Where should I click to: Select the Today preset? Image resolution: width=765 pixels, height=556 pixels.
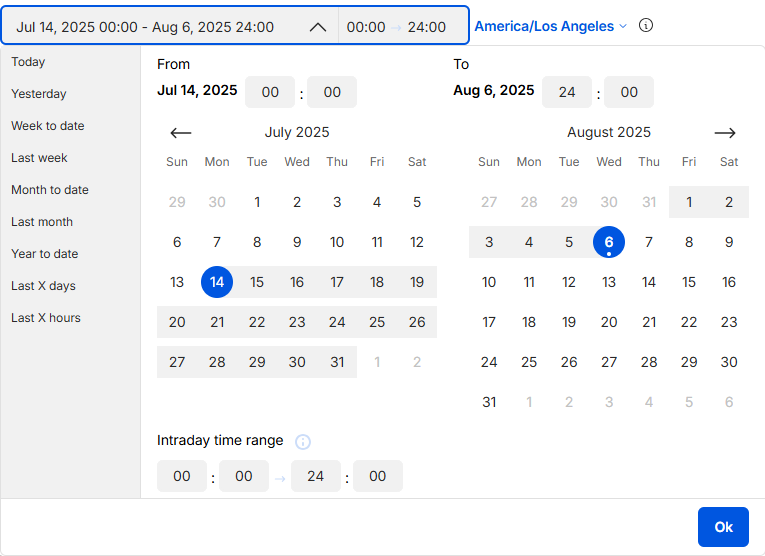point(28,62)
